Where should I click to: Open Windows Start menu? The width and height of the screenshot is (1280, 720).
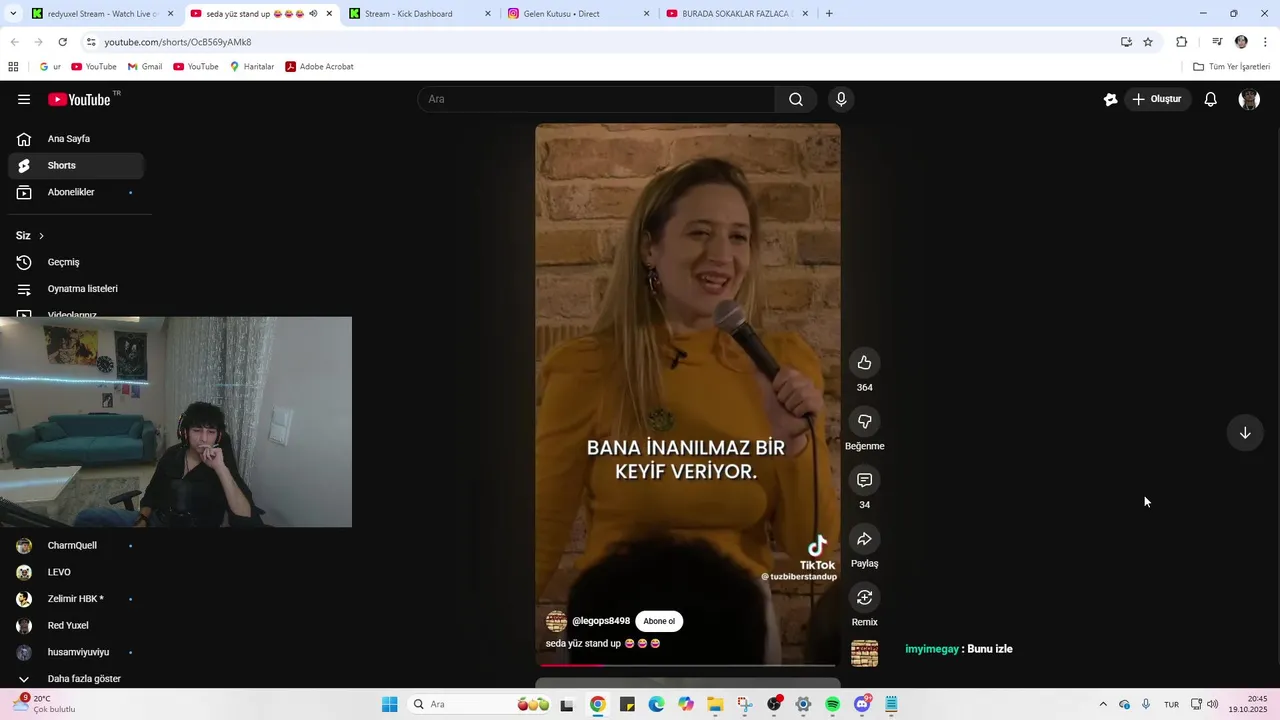(x=390, y=705)
